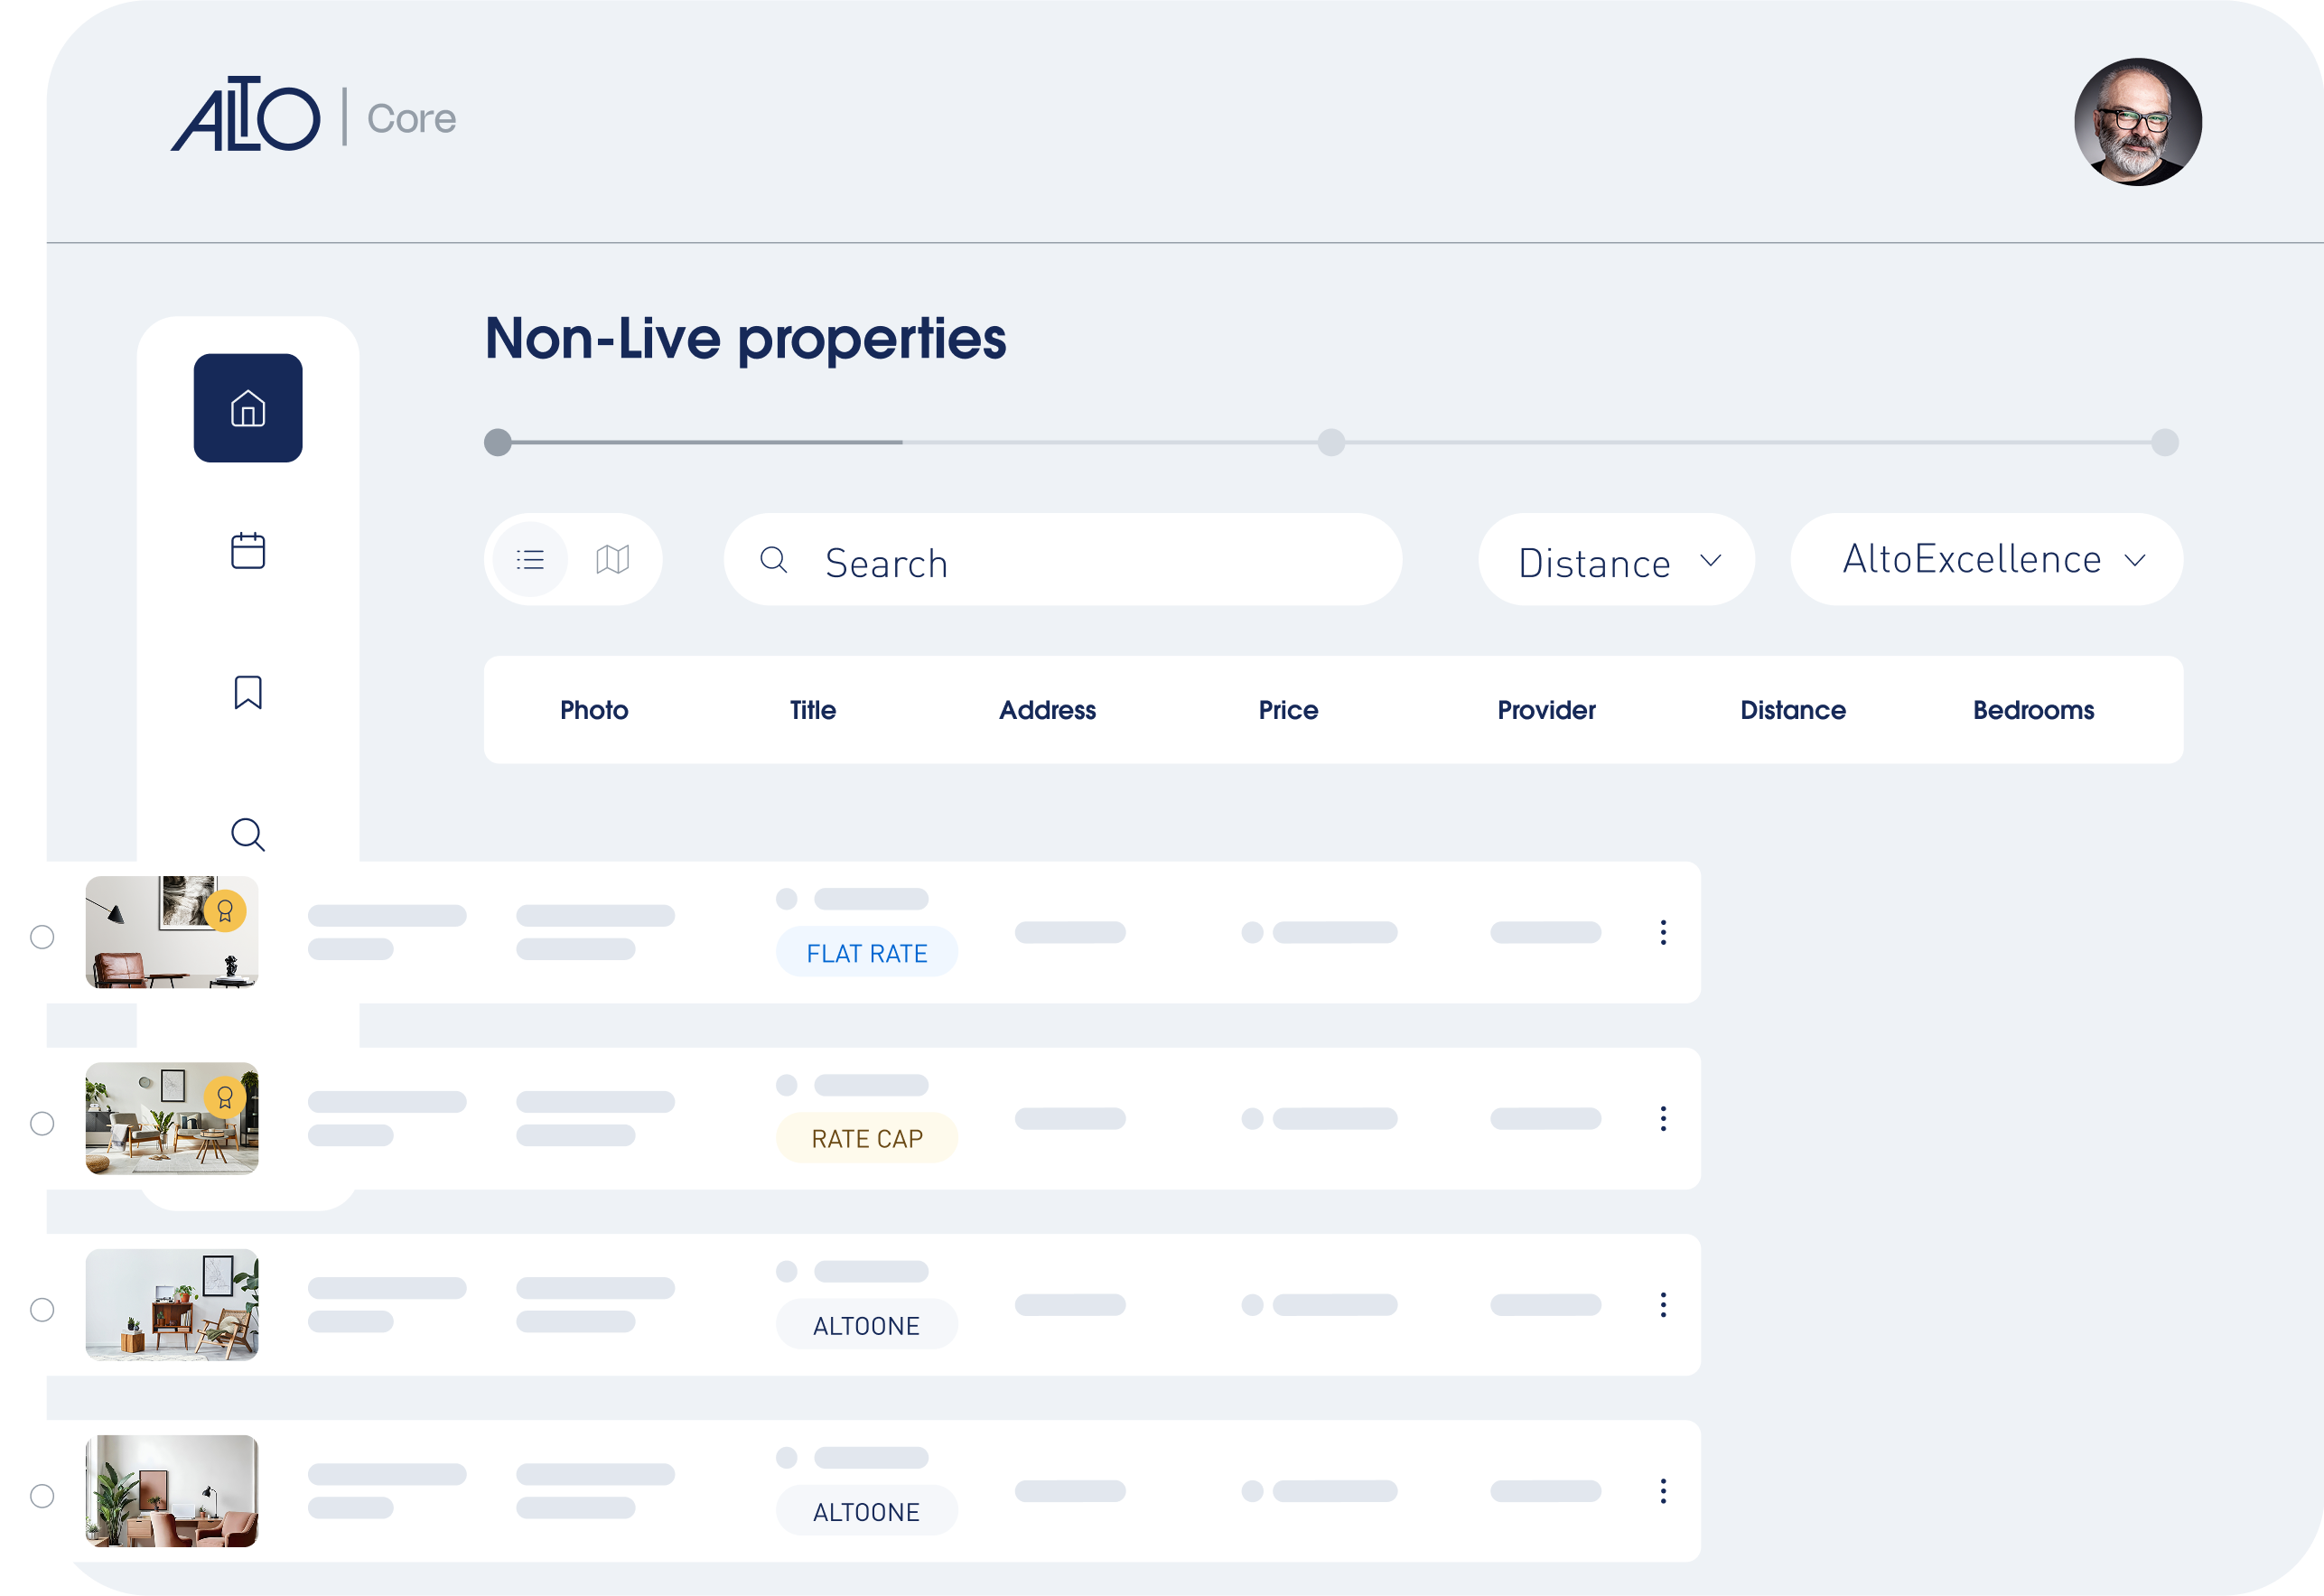Click award badge on first property photo
Screen dimensions: 2324x1596
(x=225, y=911)
